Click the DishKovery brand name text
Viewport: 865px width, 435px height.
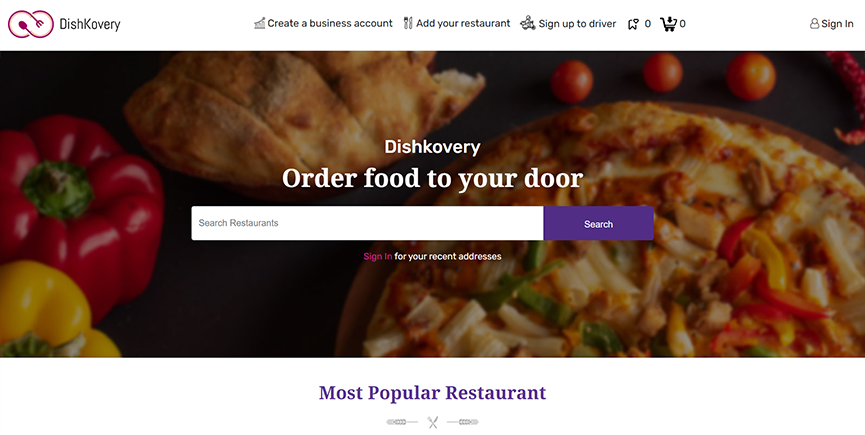[x=90, y=24]
